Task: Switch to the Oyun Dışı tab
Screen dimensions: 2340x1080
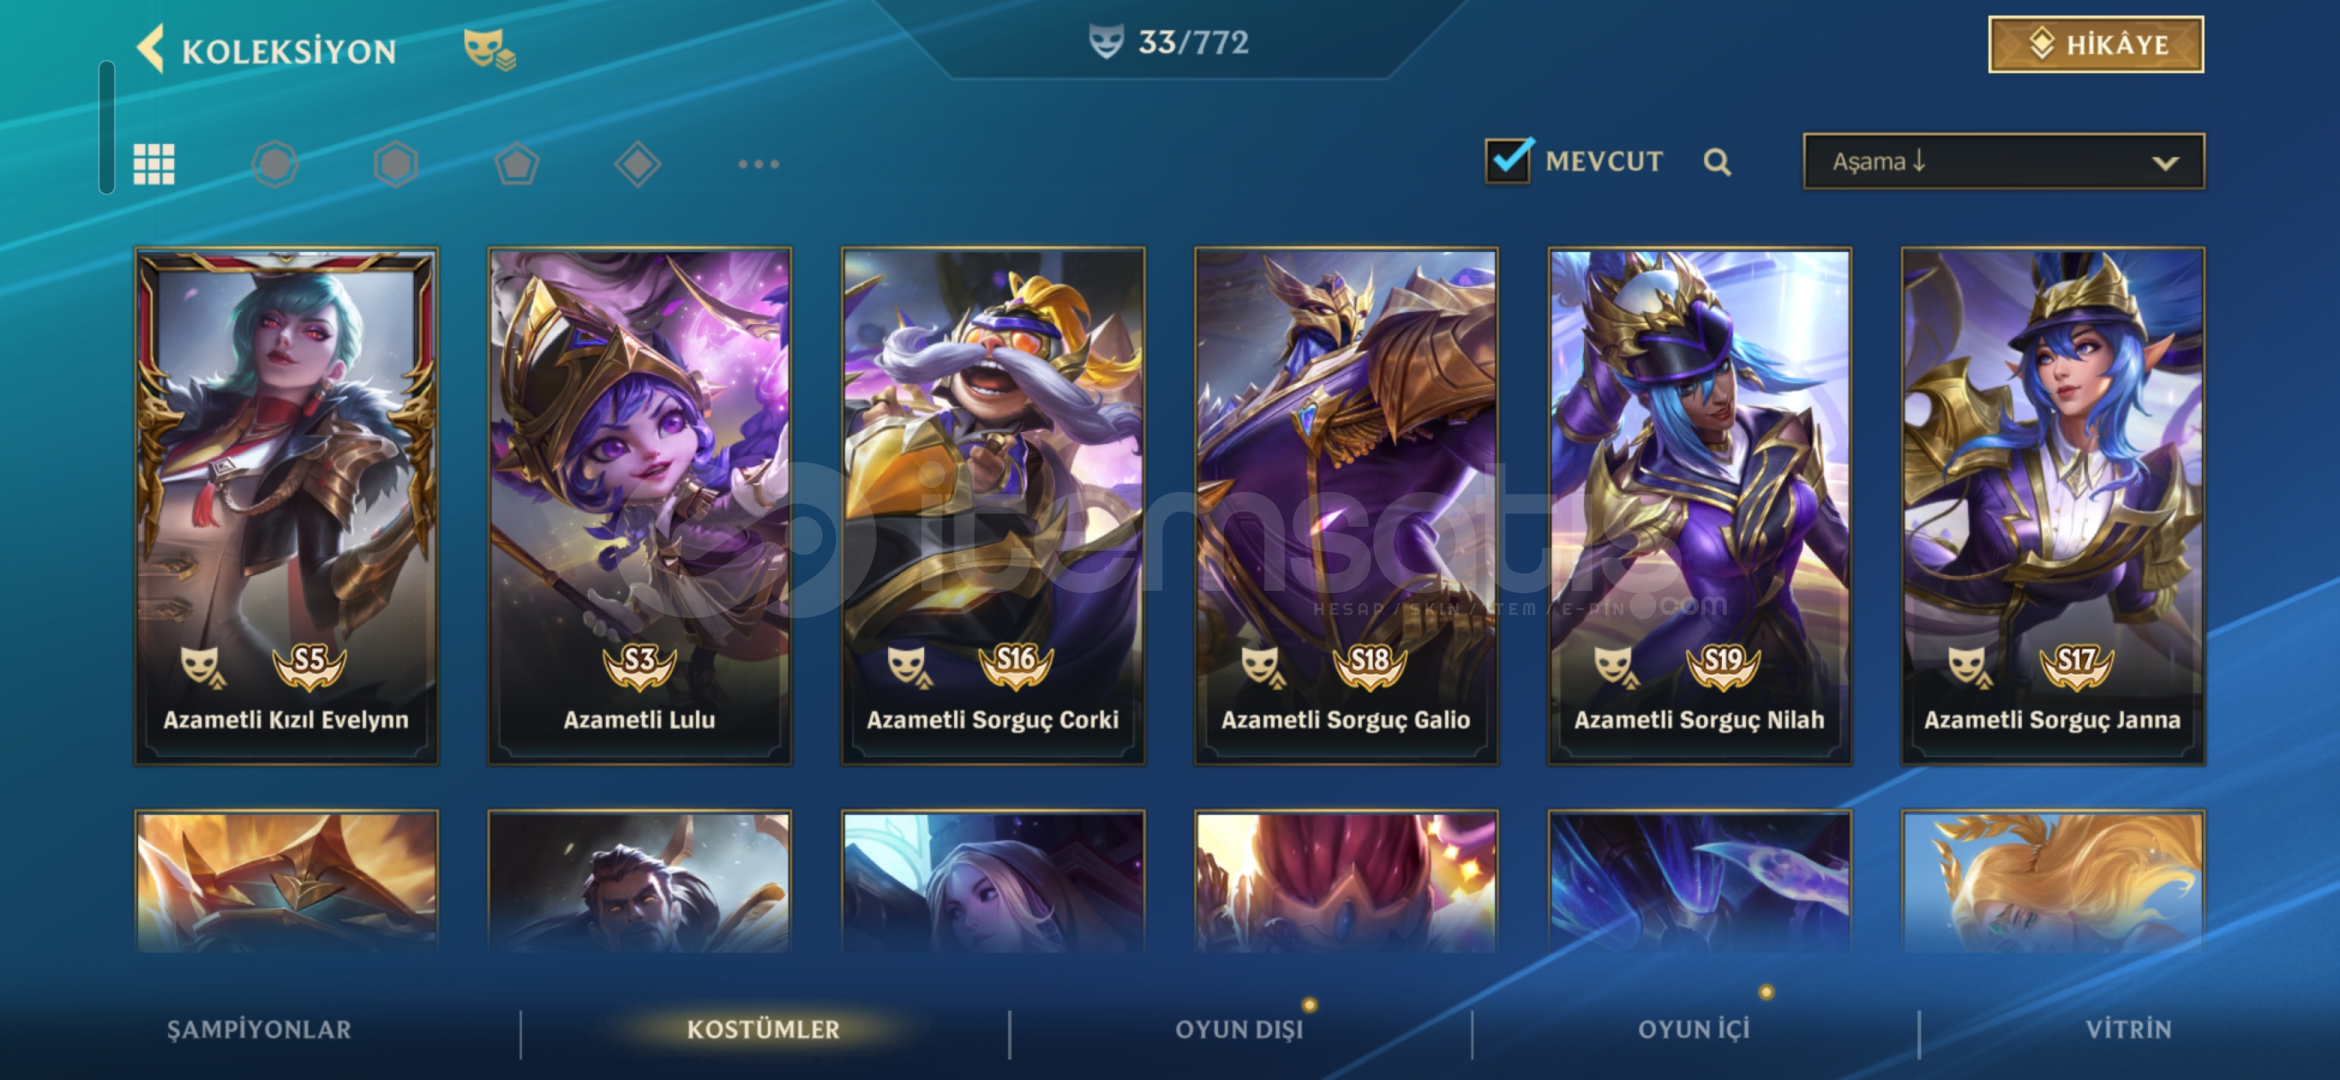Action: tap(1240, 1029)
